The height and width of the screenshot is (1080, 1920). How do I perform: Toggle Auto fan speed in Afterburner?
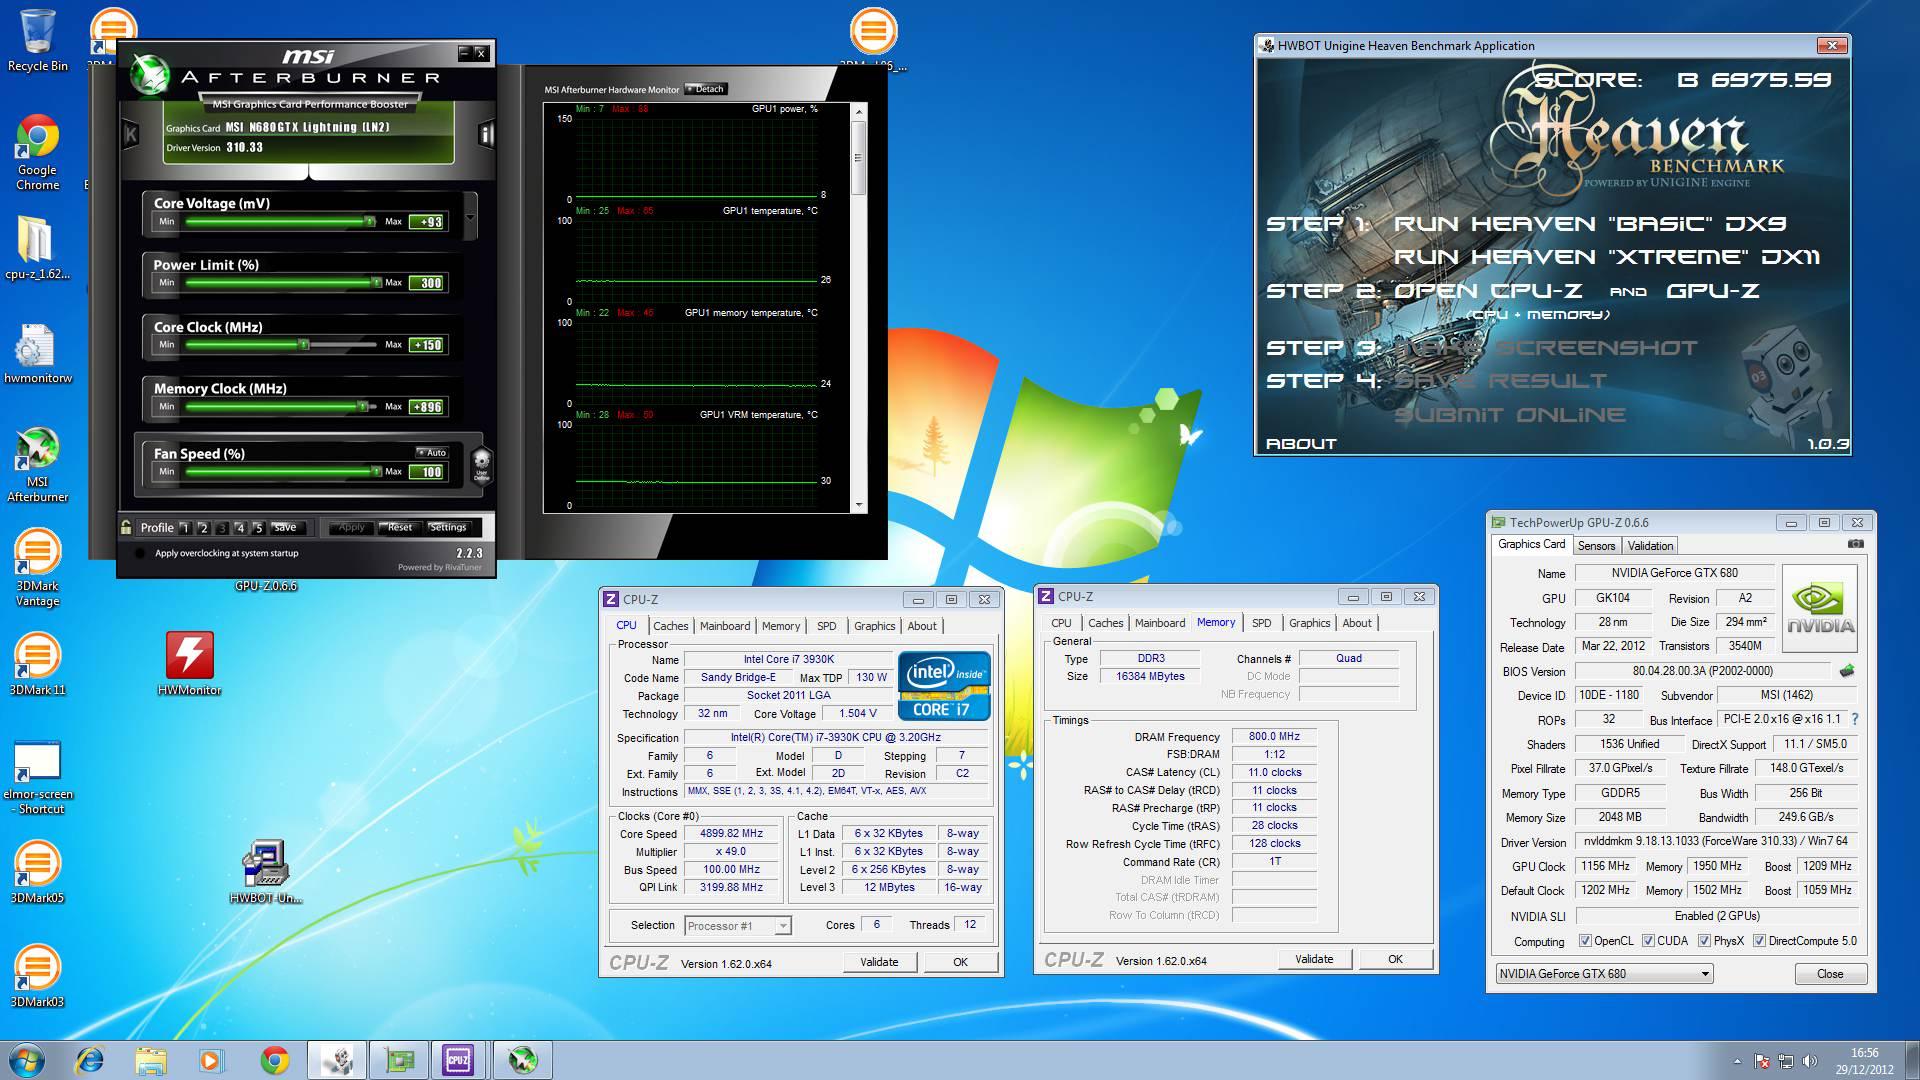point(432,453)
